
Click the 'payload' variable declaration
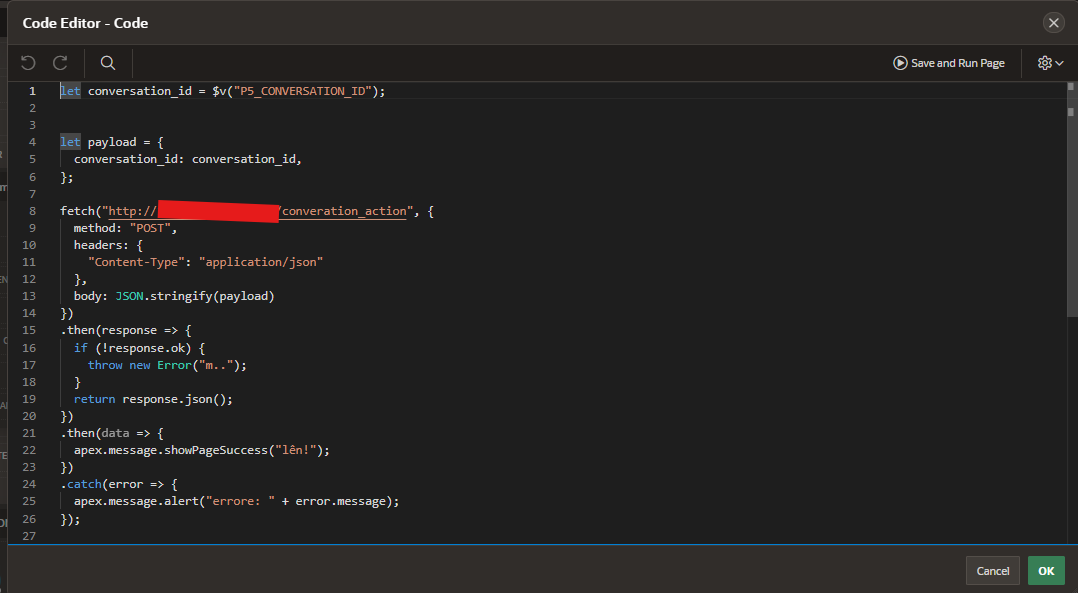coord(112,142)
